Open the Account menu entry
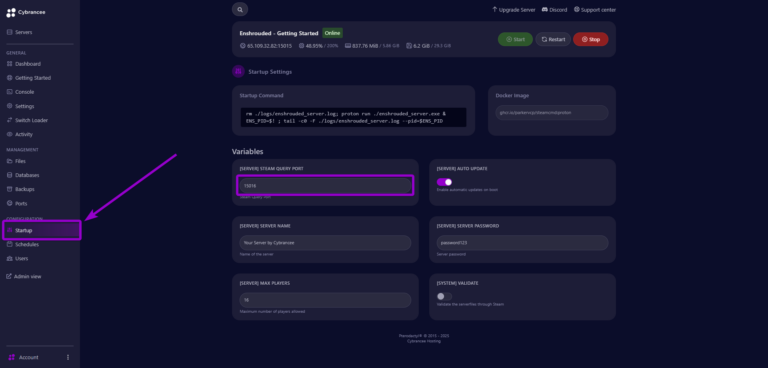 click(x=28, y=357)
